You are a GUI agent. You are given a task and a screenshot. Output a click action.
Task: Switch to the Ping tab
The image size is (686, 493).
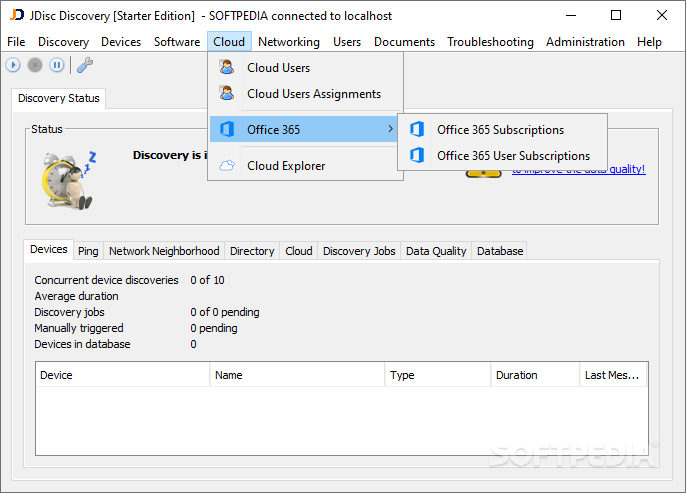pyautogui.click(x=88, y=251)
